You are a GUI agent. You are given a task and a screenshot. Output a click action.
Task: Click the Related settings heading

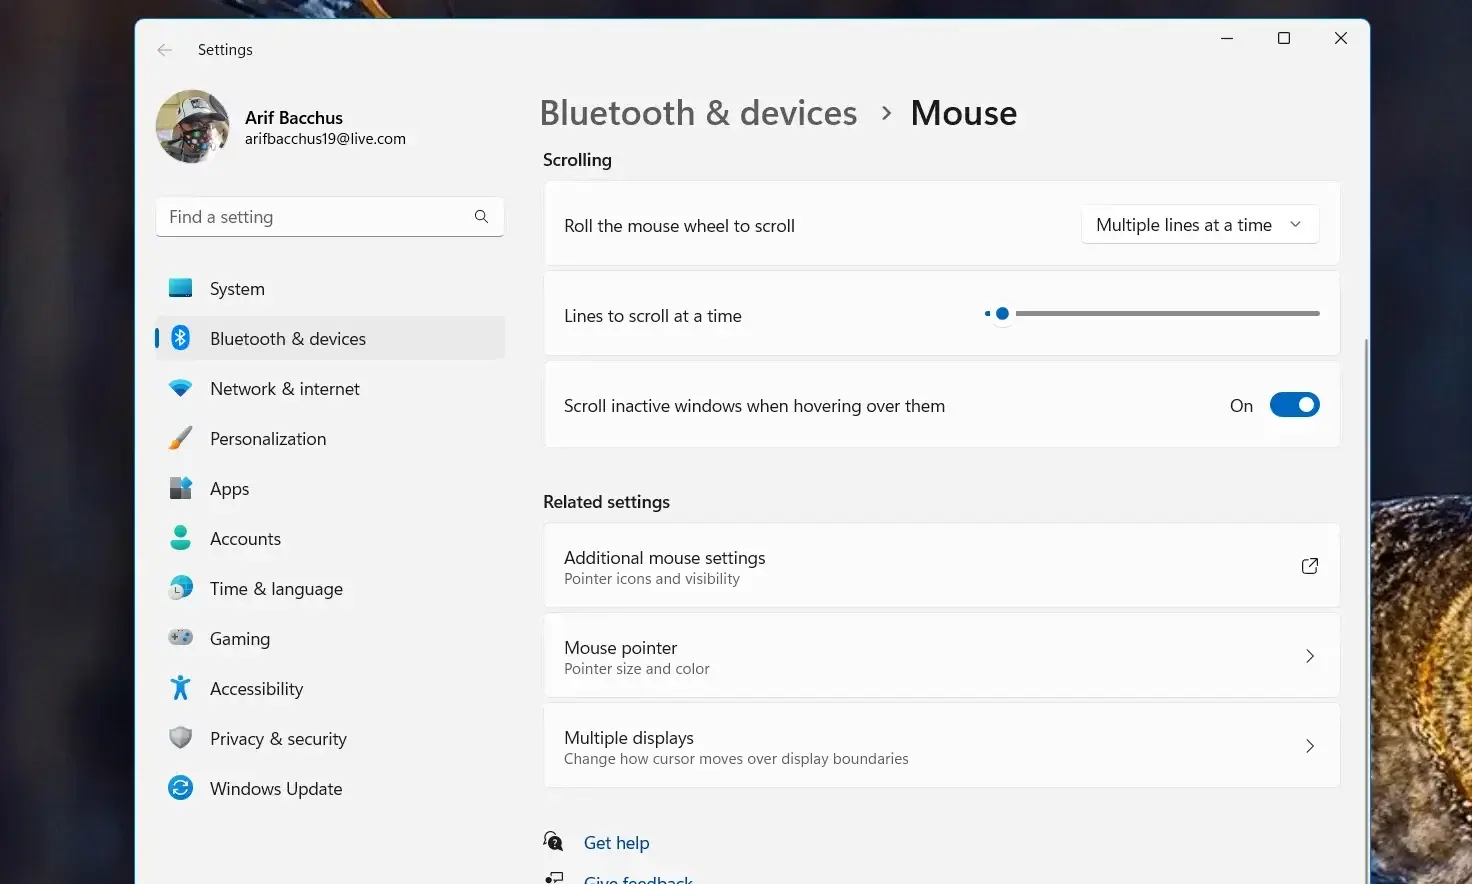606,502
